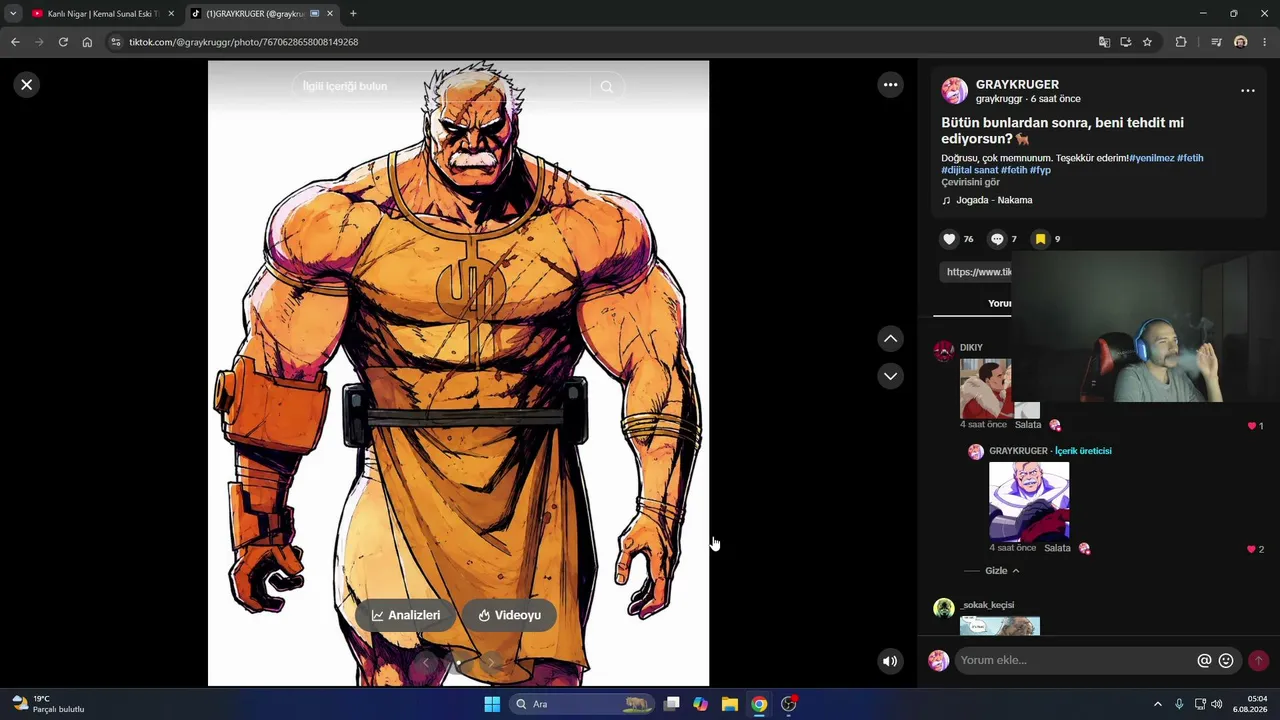
Task: Close the TikTok photo viewer
Action: point(27,85)
